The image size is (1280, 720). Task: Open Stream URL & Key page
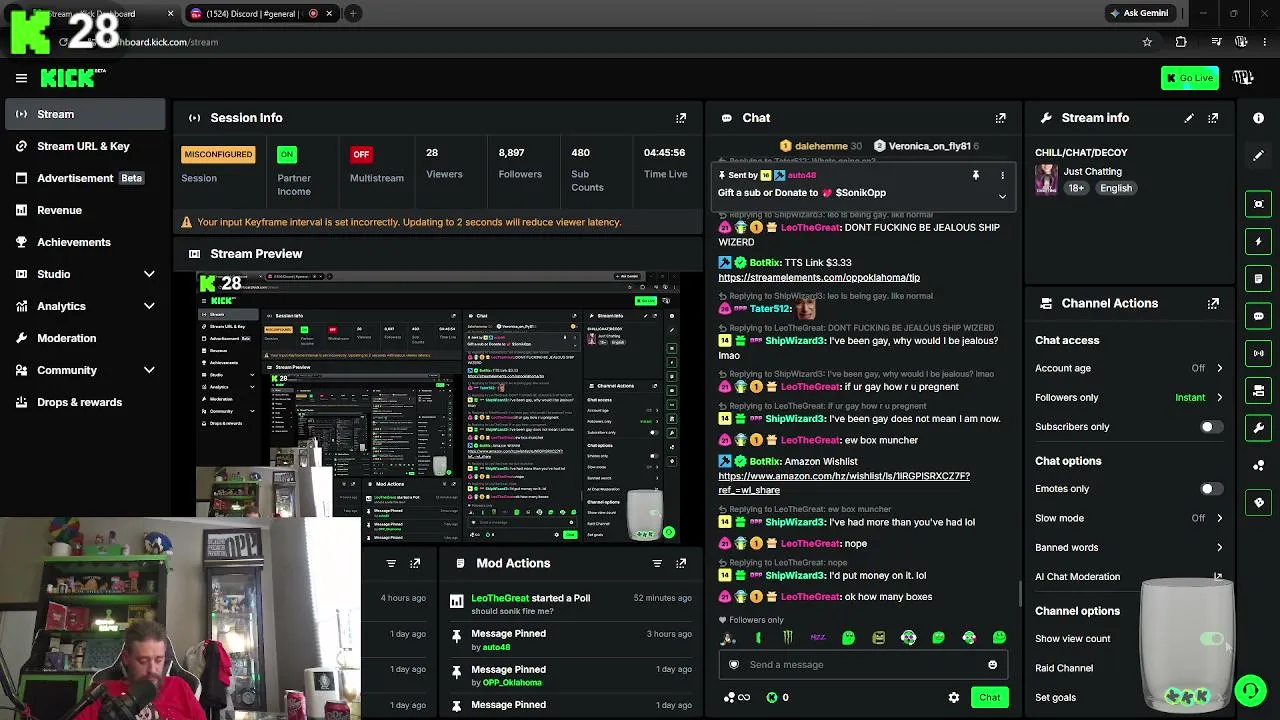pos(85,146)
